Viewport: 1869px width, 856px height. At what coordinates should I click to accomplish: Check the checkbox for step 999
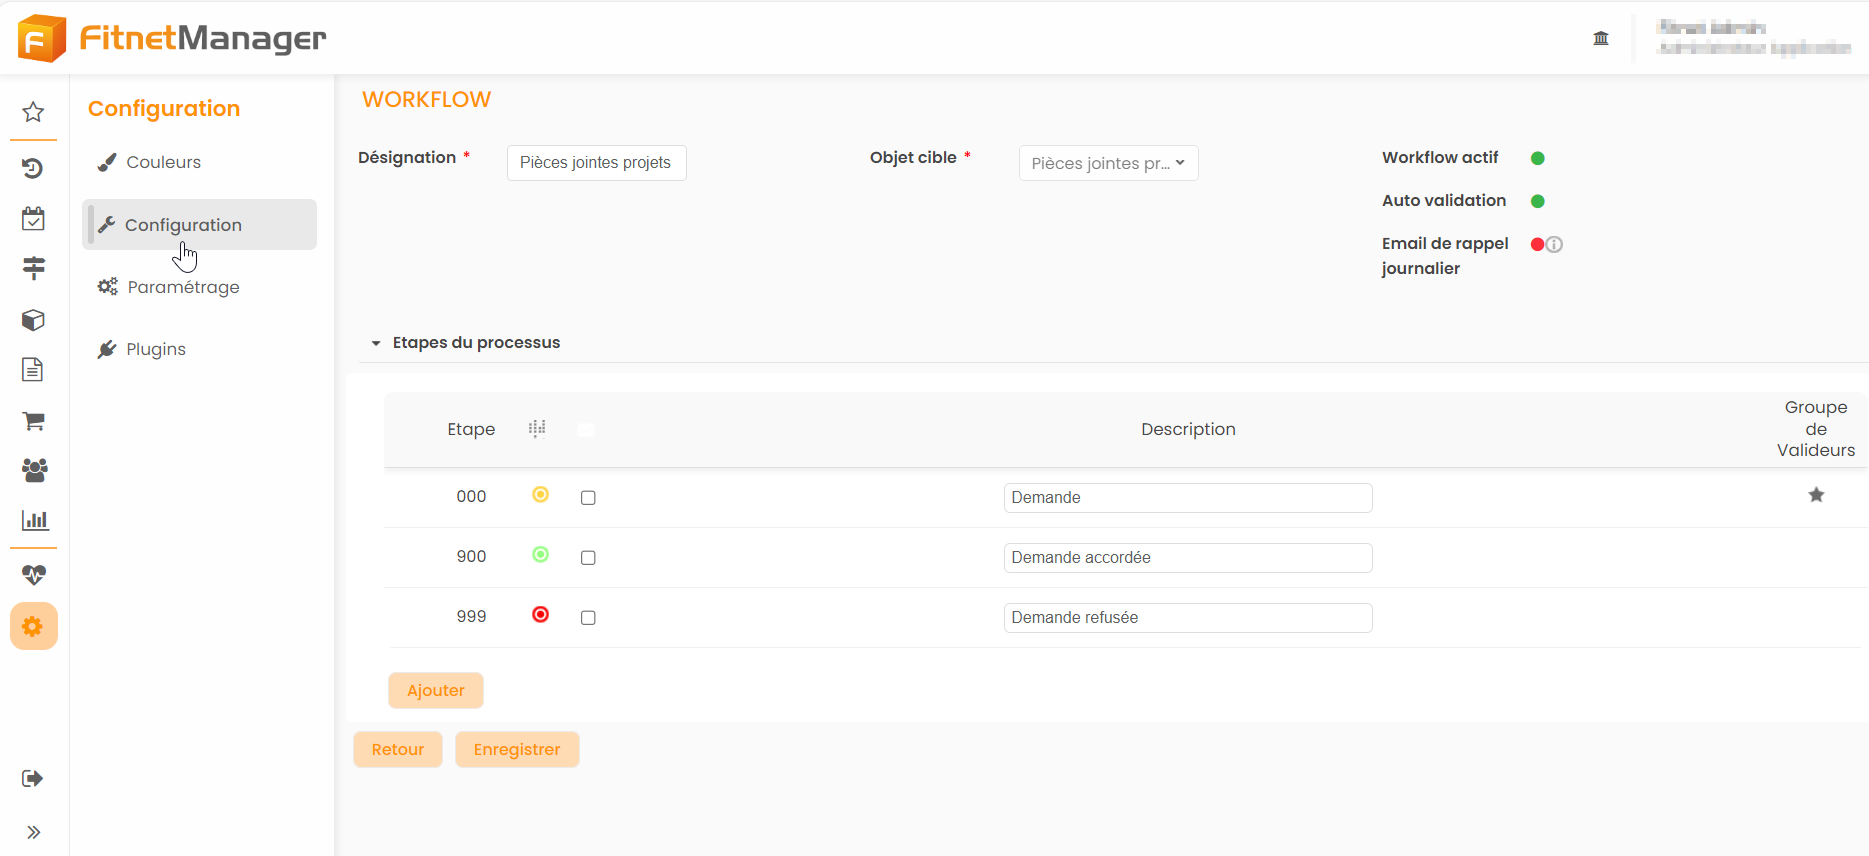click(588, 618)
